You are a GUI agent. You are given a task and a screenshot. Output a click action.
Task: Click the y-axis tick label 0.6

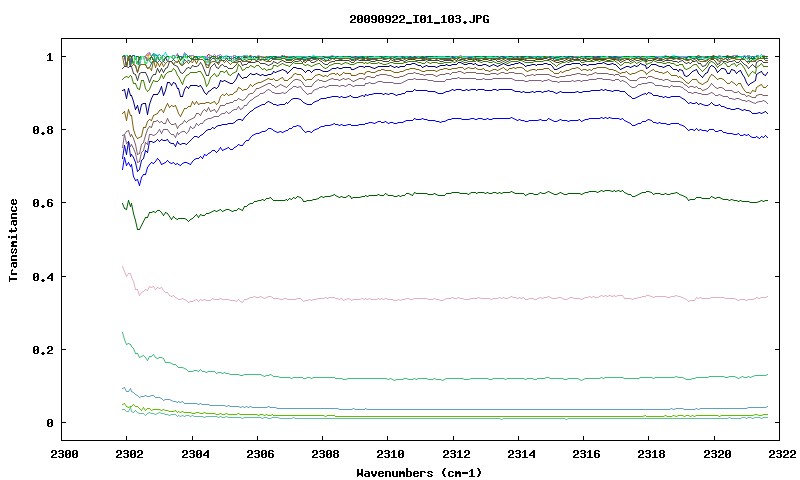click(x=43, y=203)
